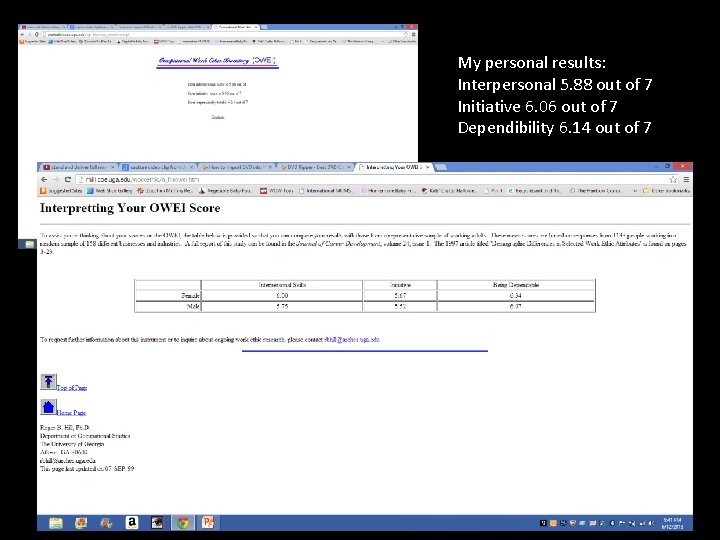Reload the Interpreting Your OWEI page

68,180
